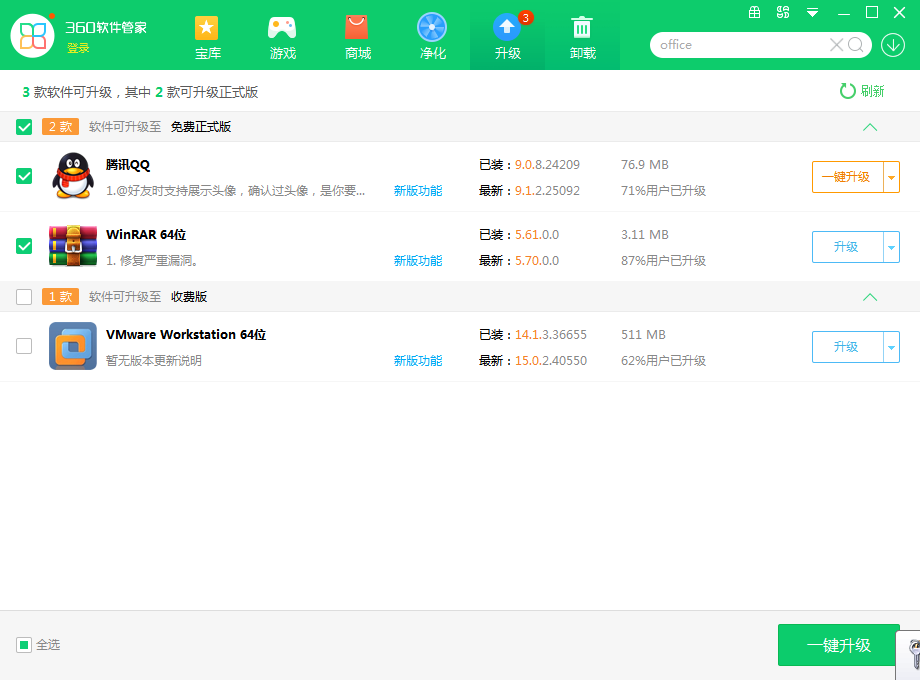The height and width of the screenshot is (680, 920).
Task: Check the VMware Workstation checkbox
Action: point(24,346)
